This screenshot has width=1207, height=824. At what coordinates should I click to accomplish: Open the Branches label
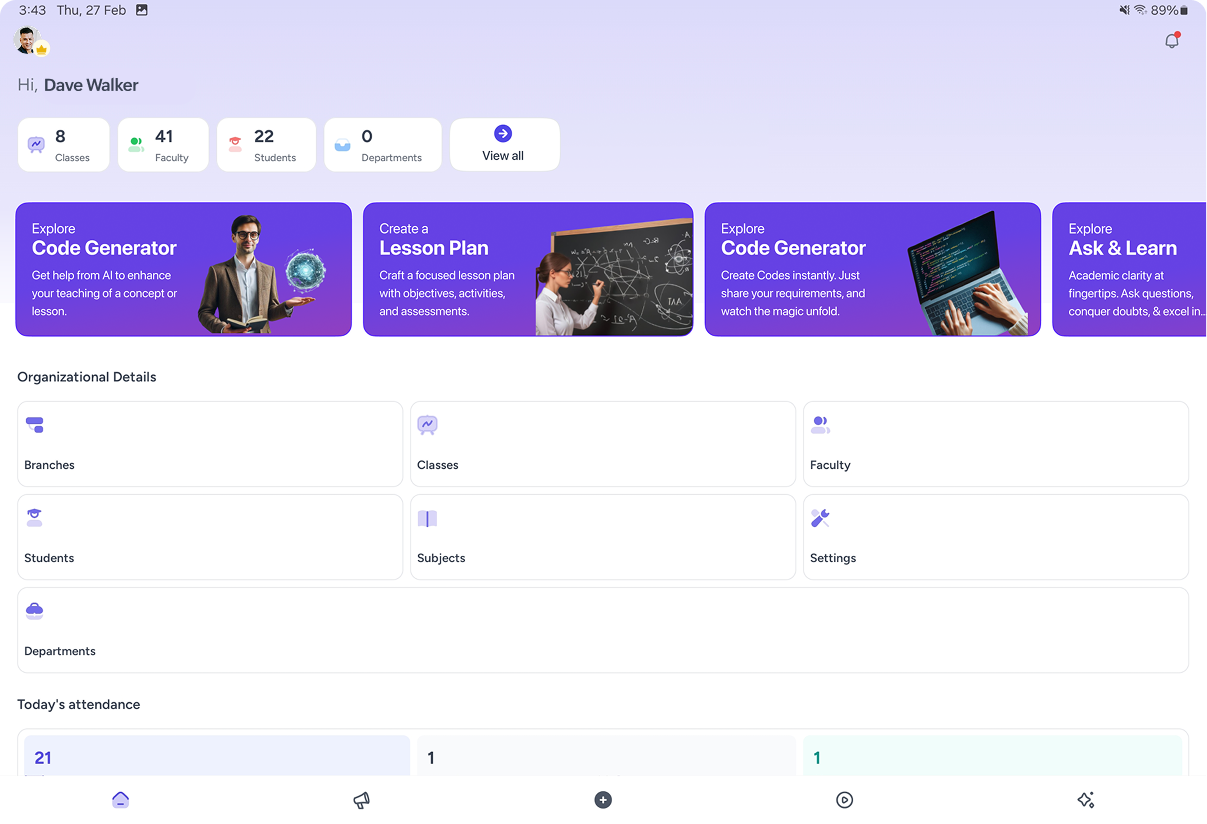click(49, 465)
